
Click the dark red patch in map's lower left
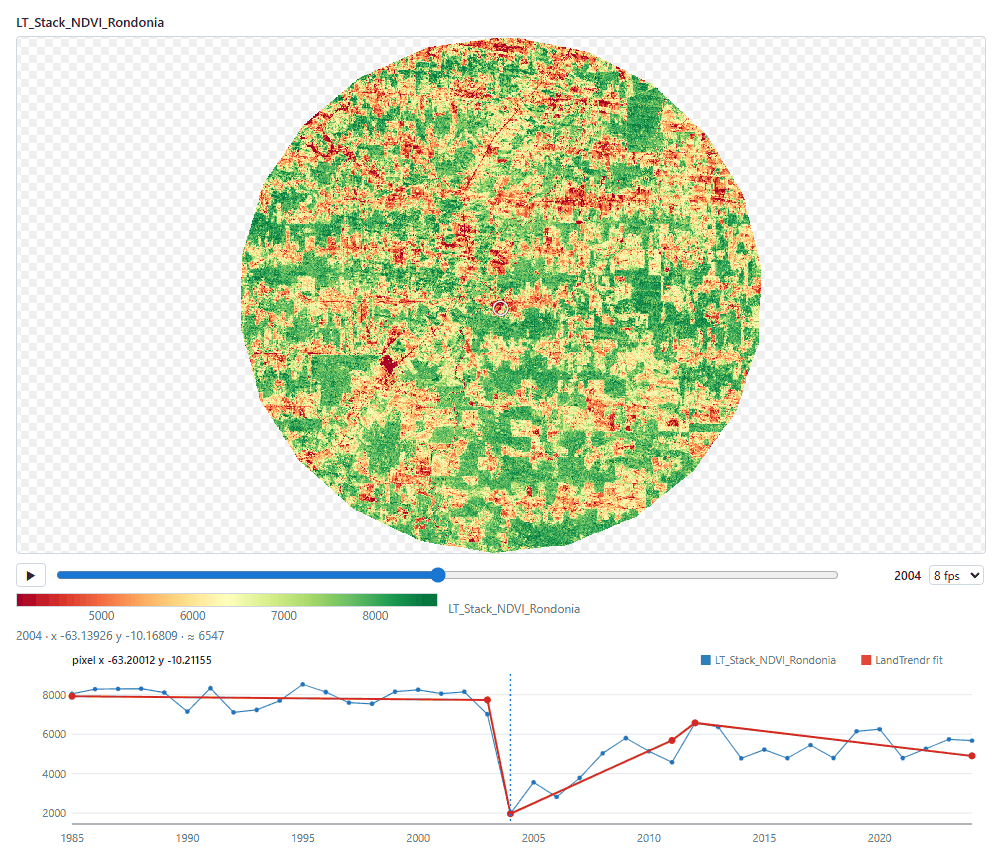[x=387, y=366]
